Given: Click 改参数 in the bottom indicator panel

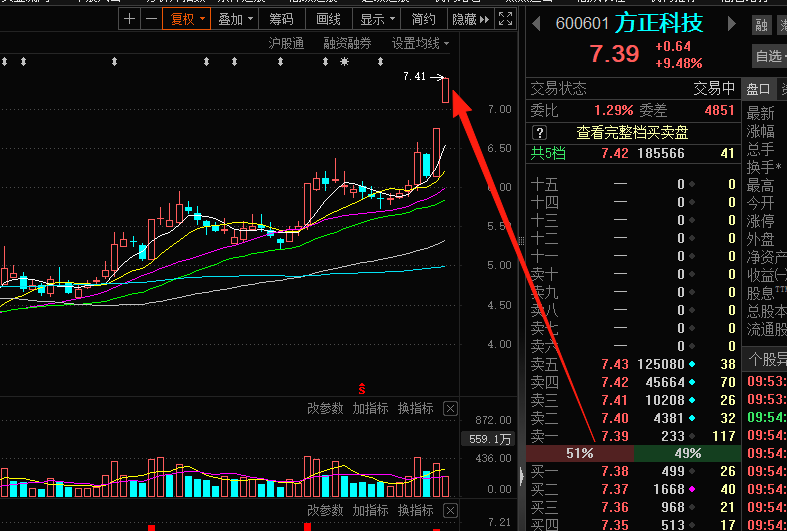Looking at the screenshot, I should click(325, 511).
